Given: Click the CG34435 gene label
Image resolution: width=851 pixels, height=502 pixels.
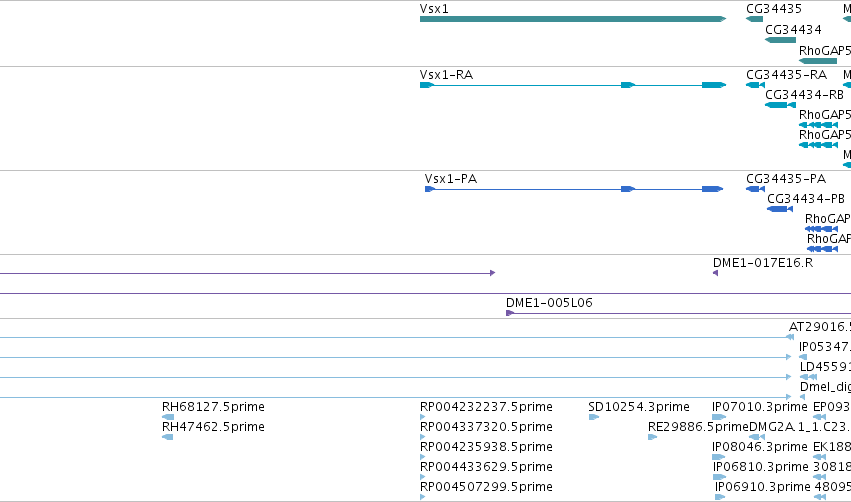Looking at the screenshot, I should pos(773,9).
